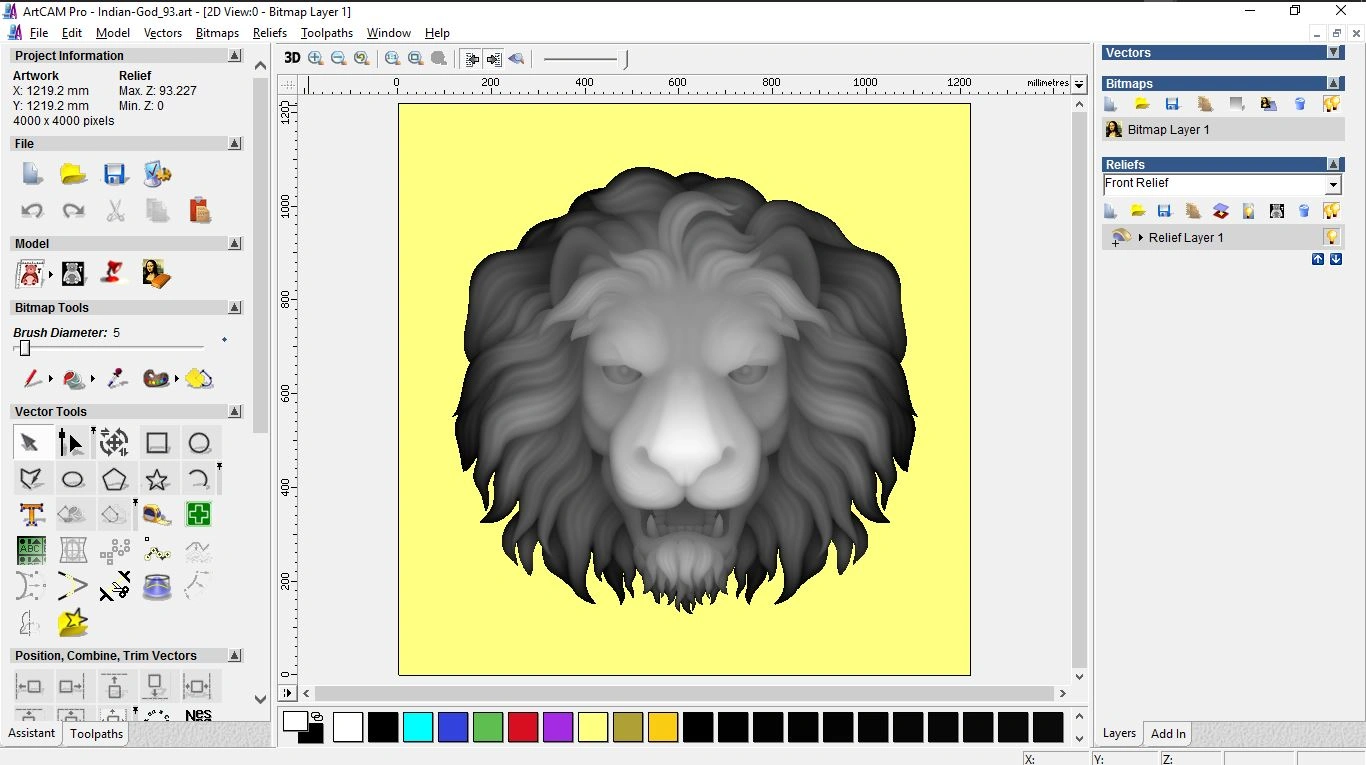The width and height of the screenshot is (1366, 765).
Task: Toggle all bitmap layers visibility lightbulb
Action: coord(1331,104)
